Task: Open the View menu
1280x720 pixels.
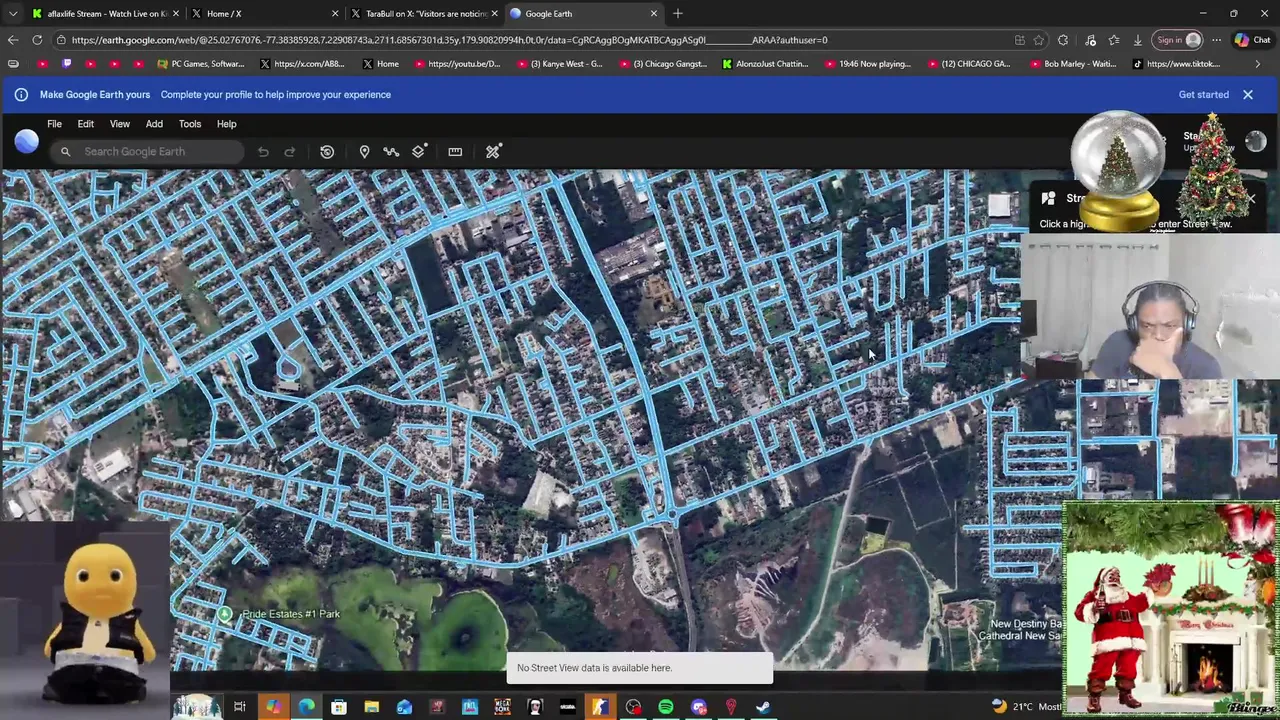Action: 120,124
